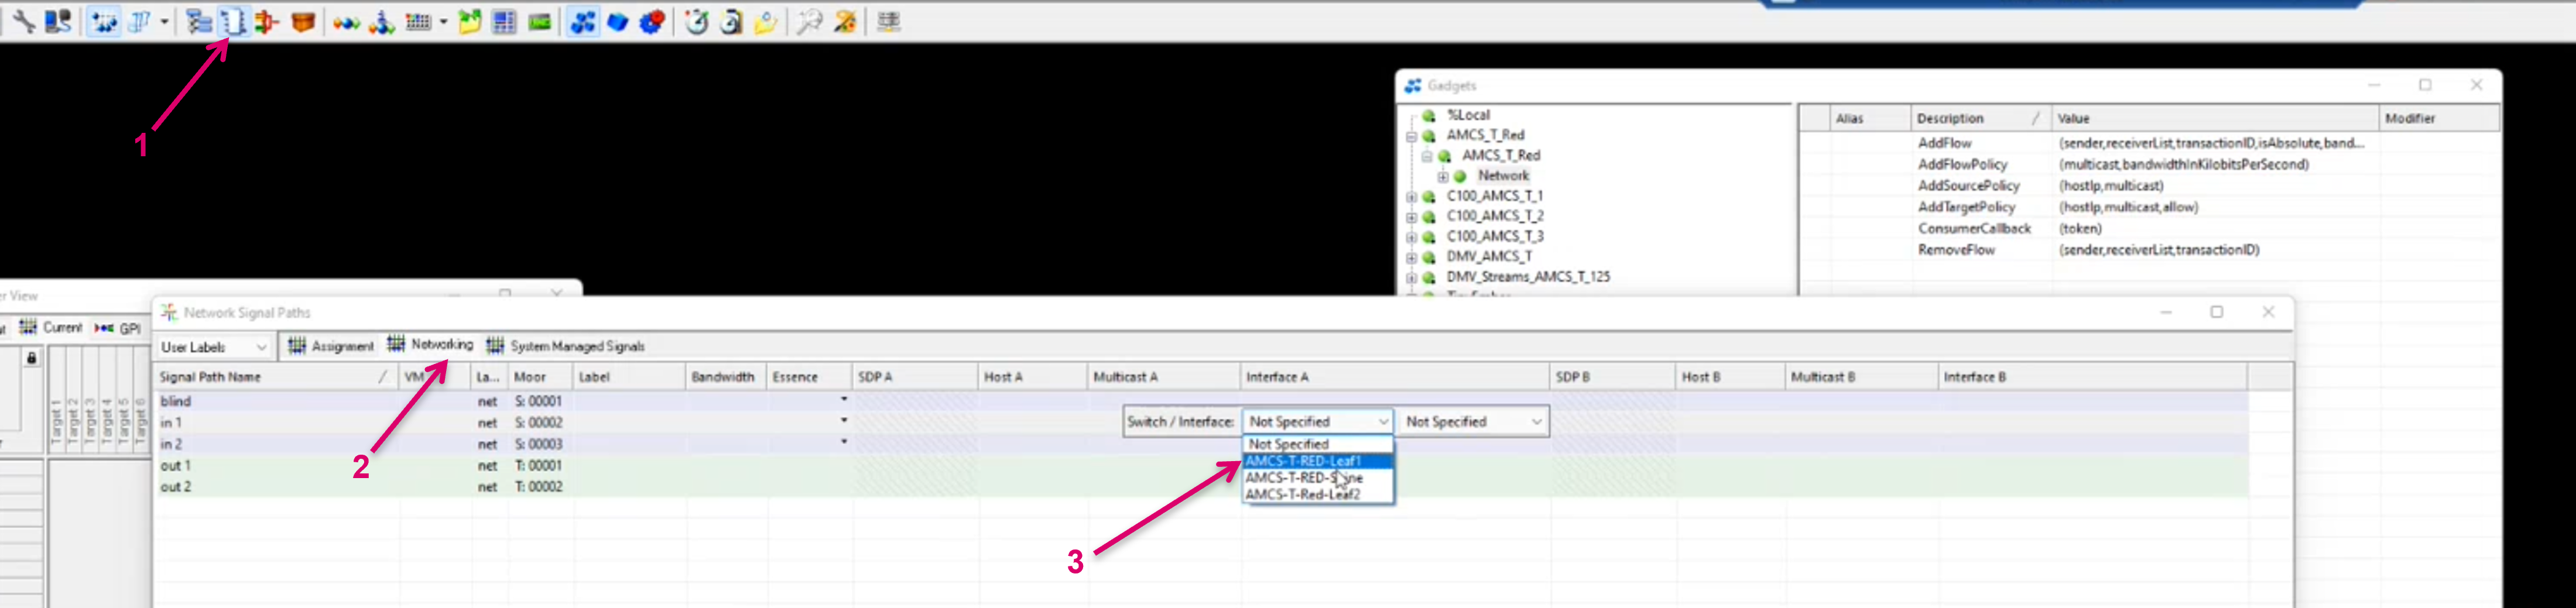Image resolution: width=2576 pixels, height=608 pixels.
Task: Click the blue Gadgets cluster toolbar icon
Action: tap(582, 21)
